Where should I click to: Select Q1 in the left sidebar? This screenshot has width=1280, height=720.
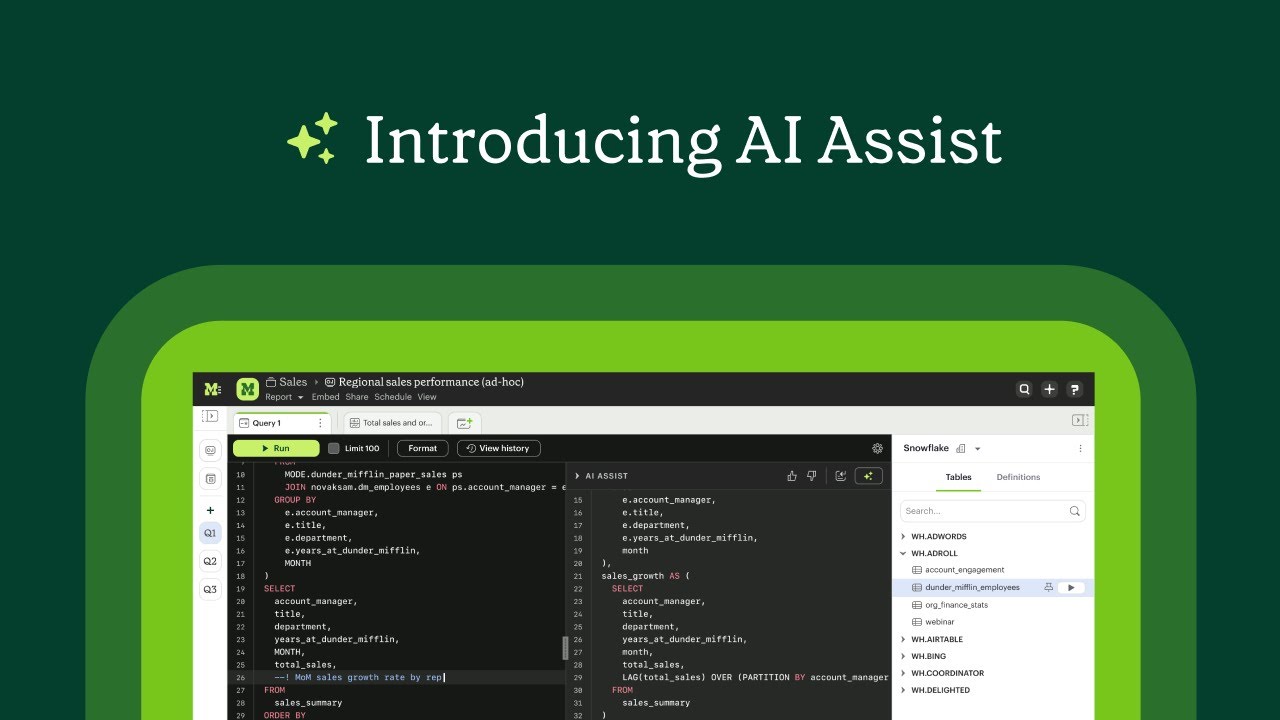point(210,534)
